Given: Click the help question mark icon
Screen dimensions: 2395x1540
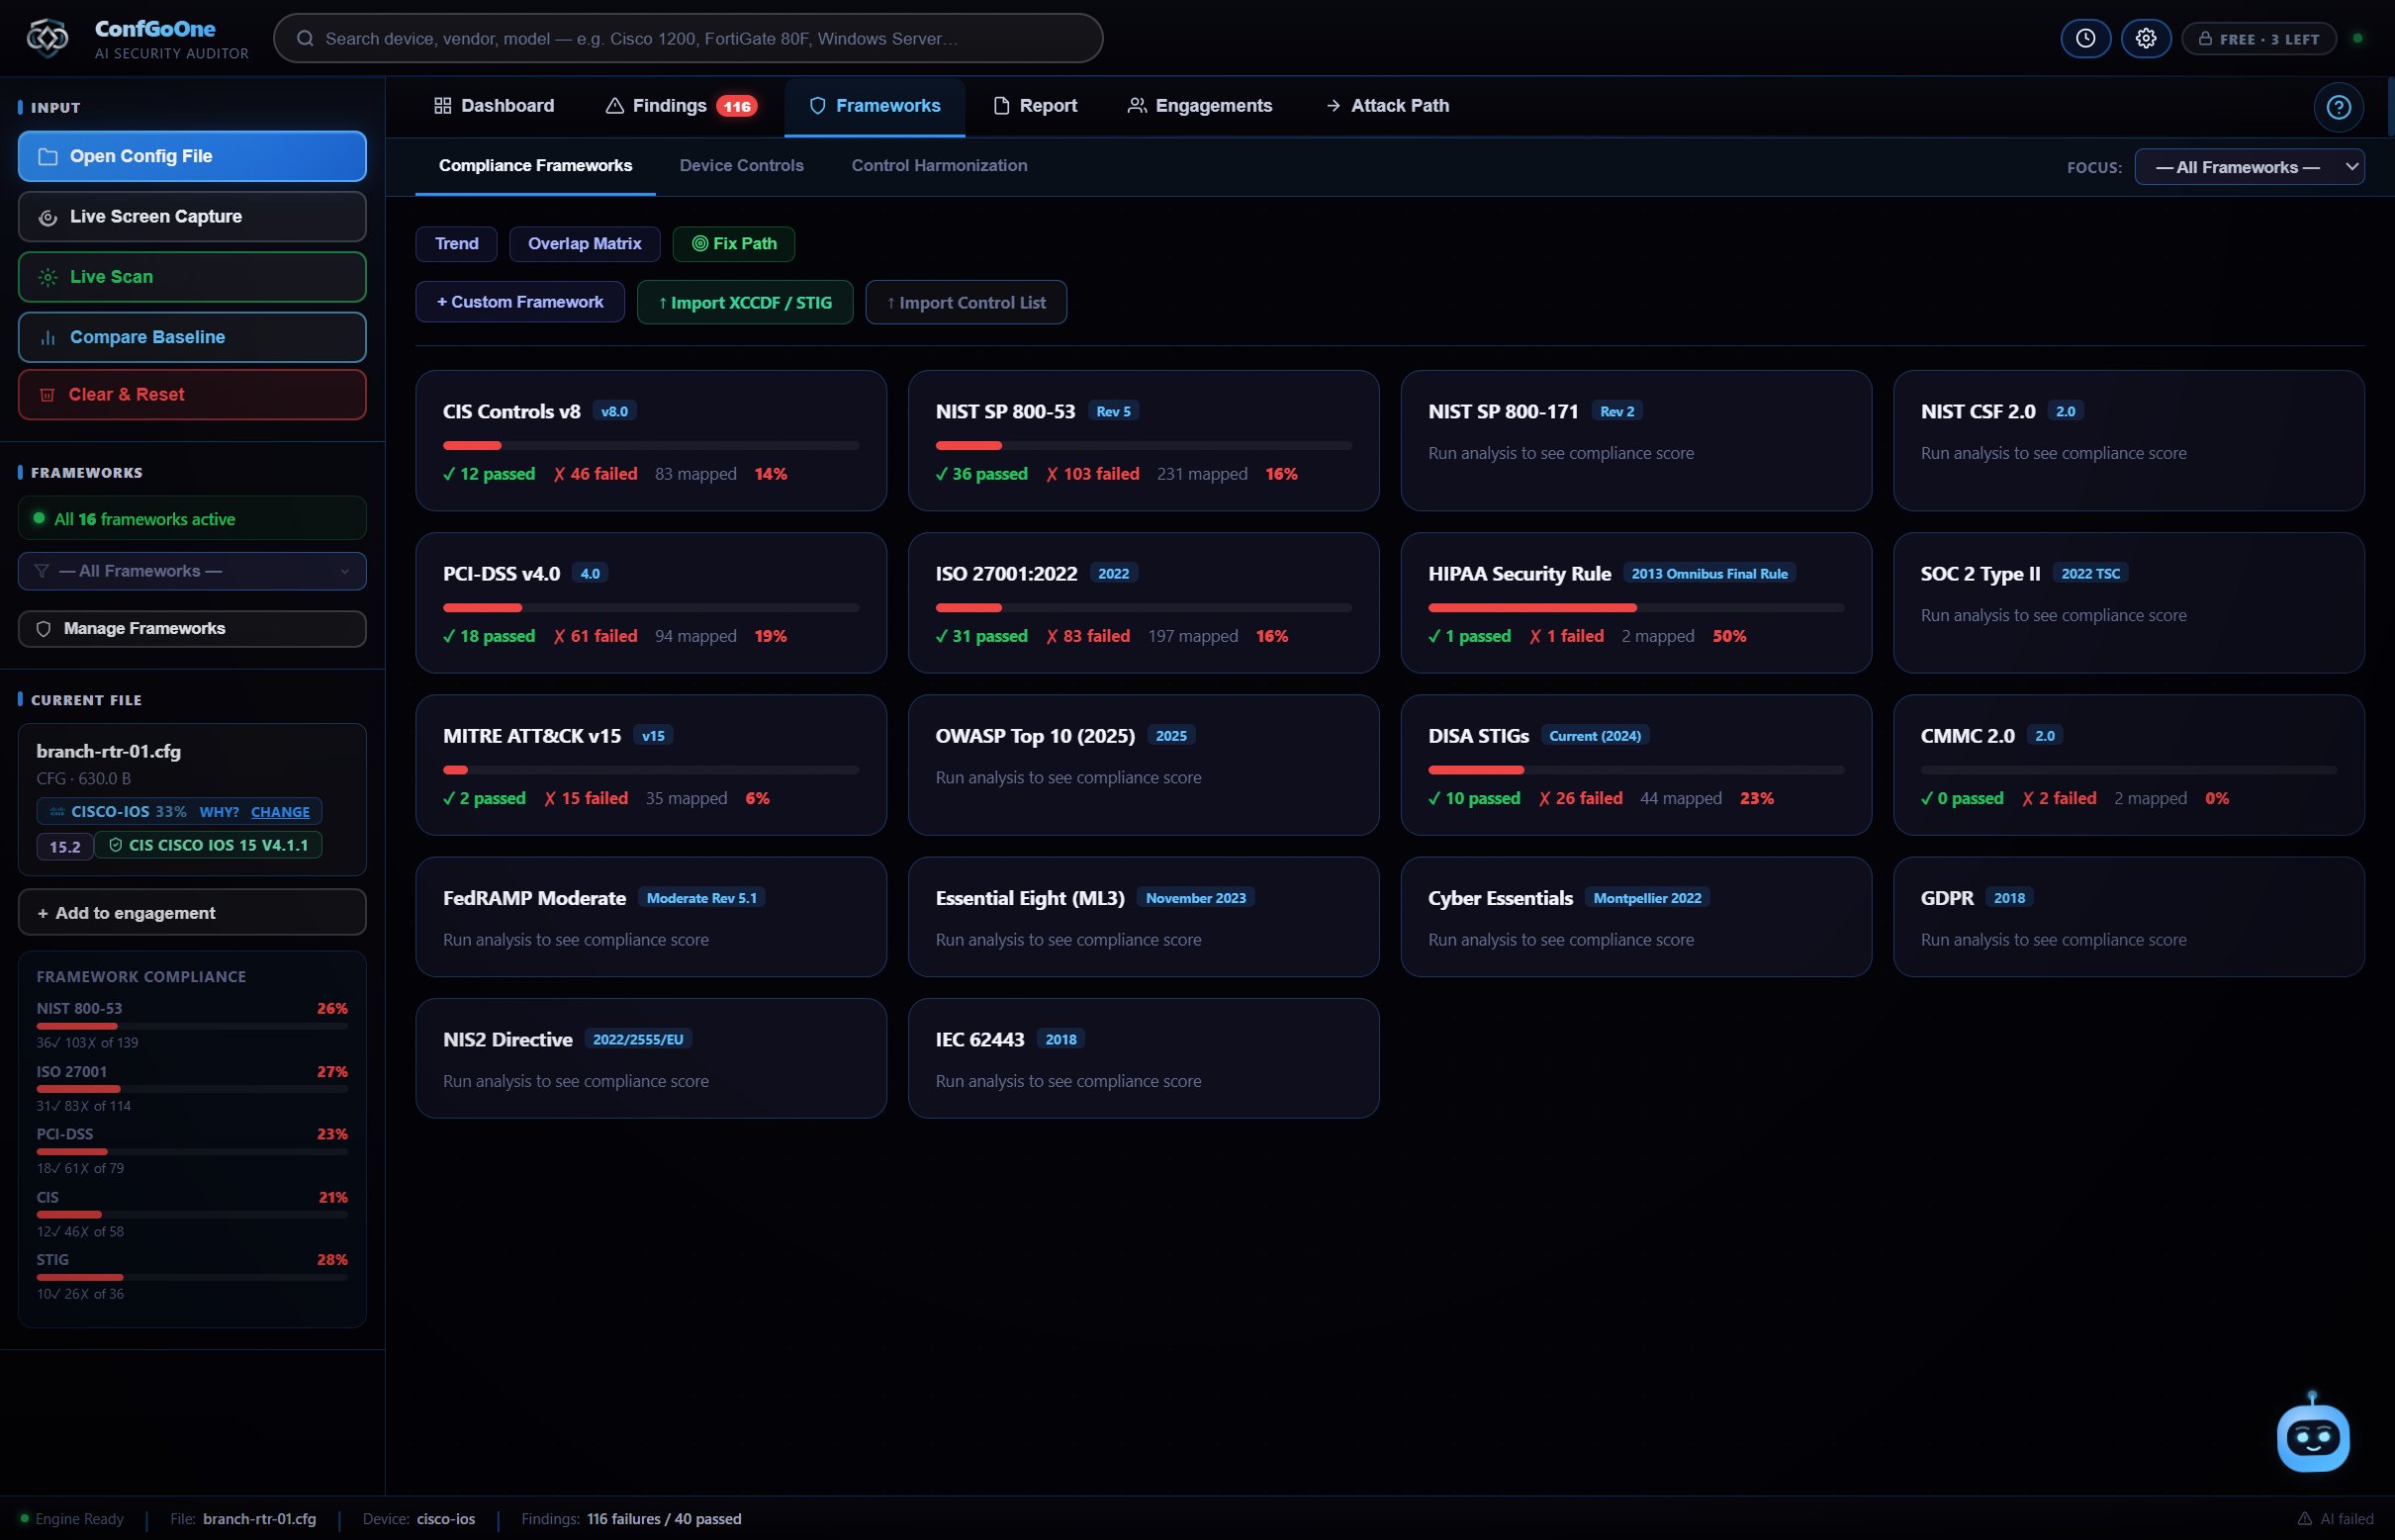Looking at the screenshot, I should (2338, 107).
